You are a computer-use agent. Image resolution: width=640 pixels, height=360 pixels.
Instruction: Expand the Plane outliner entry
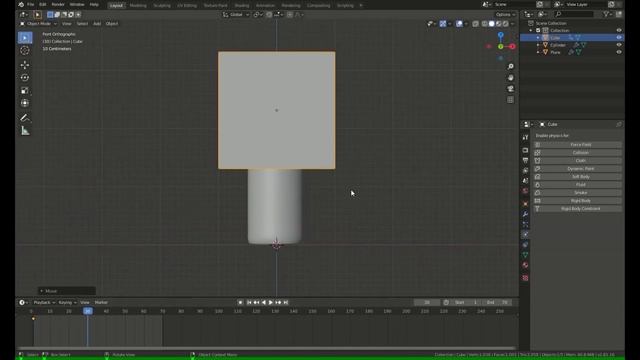pyautogui.click(x=538, y=52)
